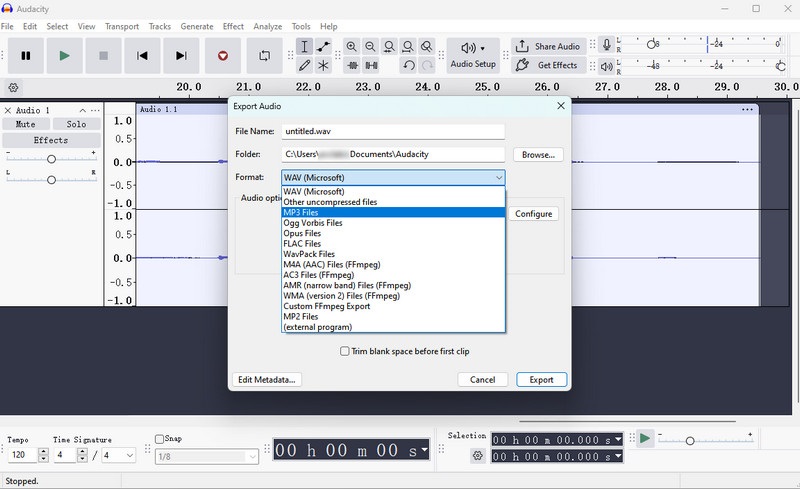Open the clip menu dots on Audio 1.1 clip
Screen dimensions: 800x489
747,109
